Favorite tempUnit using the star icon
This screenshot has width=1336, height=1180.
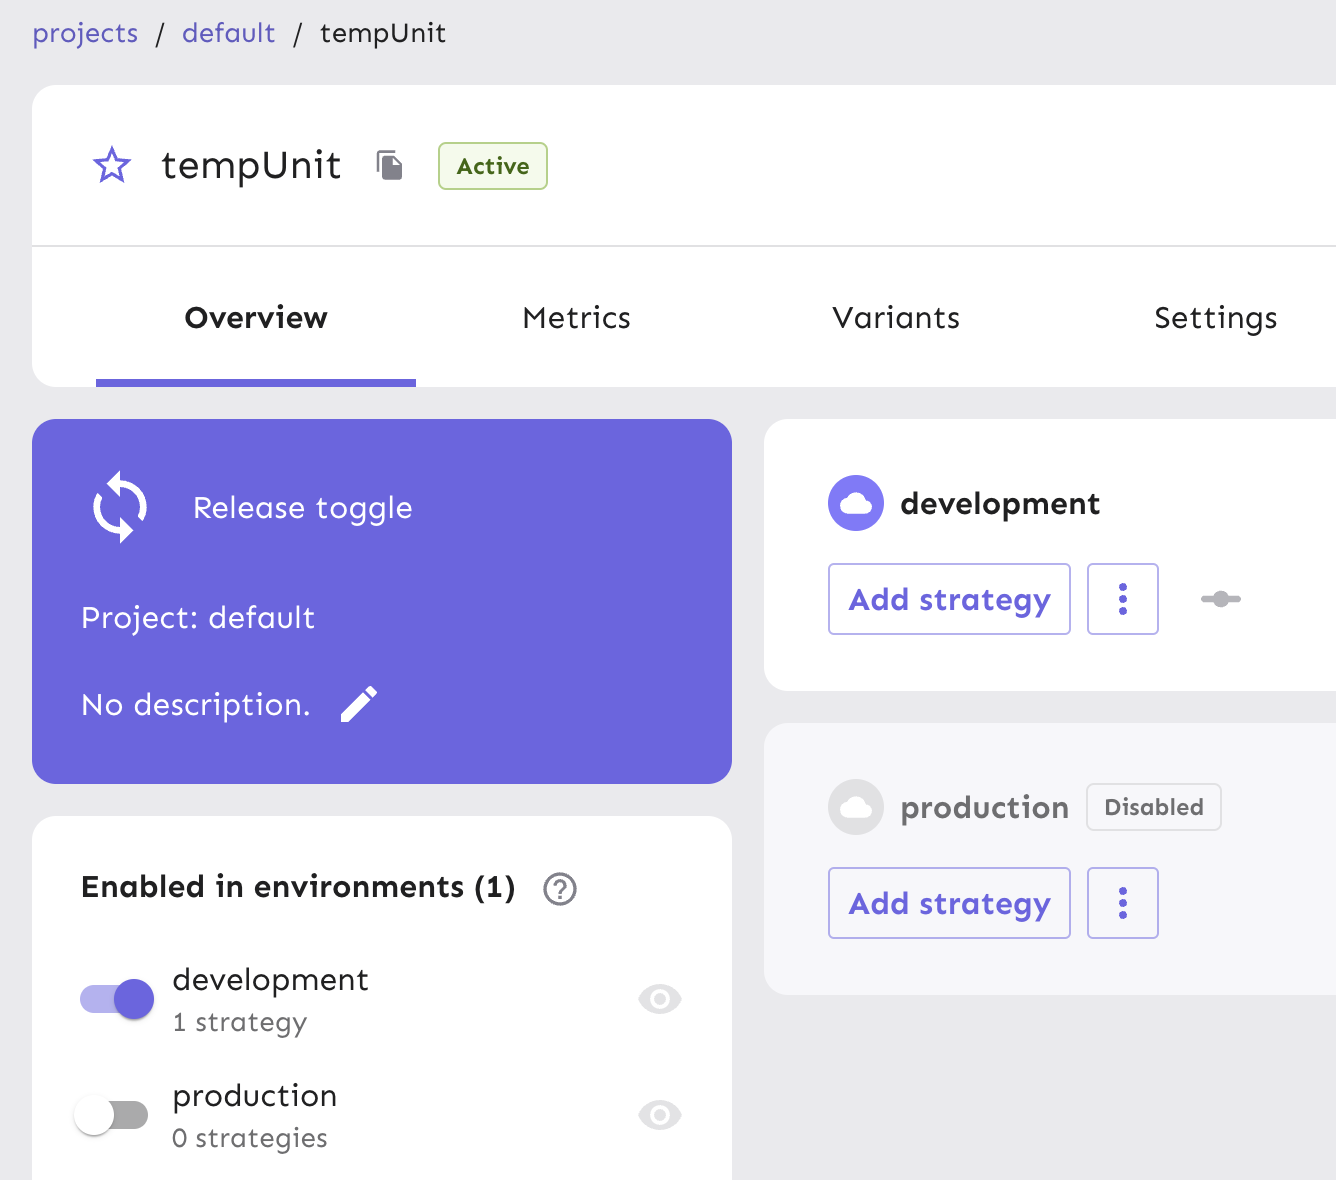tap(111, 166)
